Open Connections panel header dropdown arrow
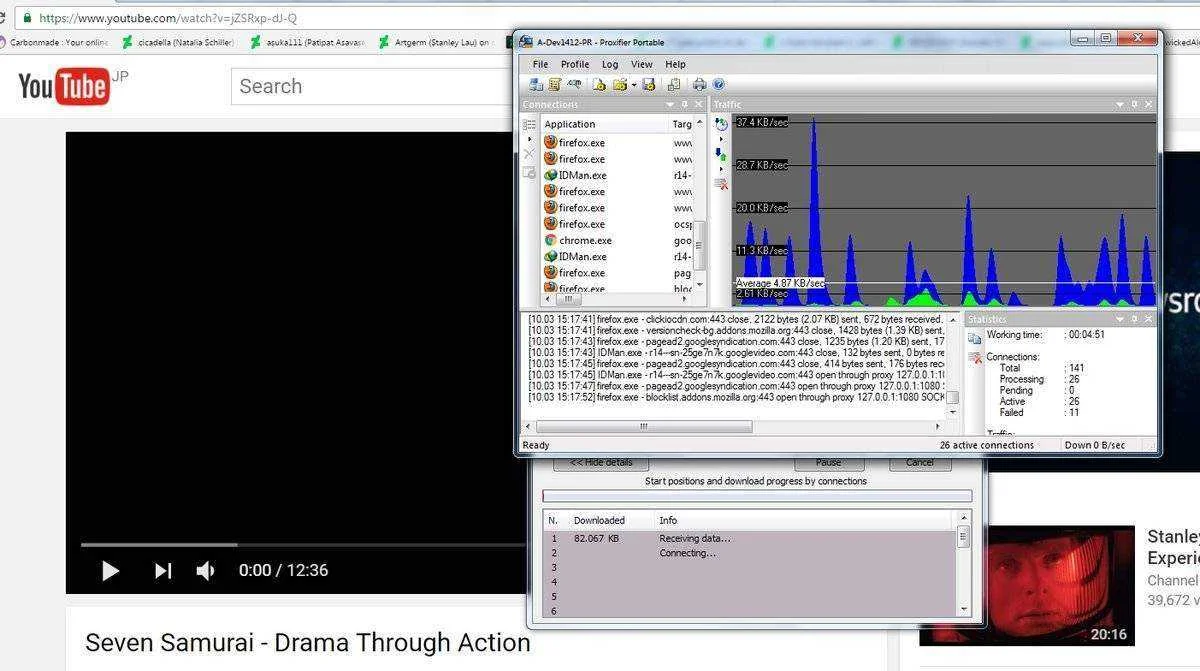Image resolution: width=1200 pixels, height=671 pixels. 670,104
